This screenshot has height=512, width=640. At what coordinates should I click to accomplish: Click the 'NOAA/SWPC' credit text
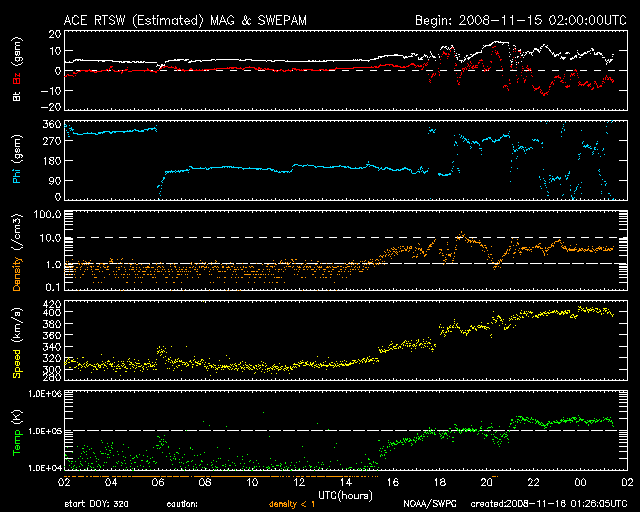pos(430,504)
